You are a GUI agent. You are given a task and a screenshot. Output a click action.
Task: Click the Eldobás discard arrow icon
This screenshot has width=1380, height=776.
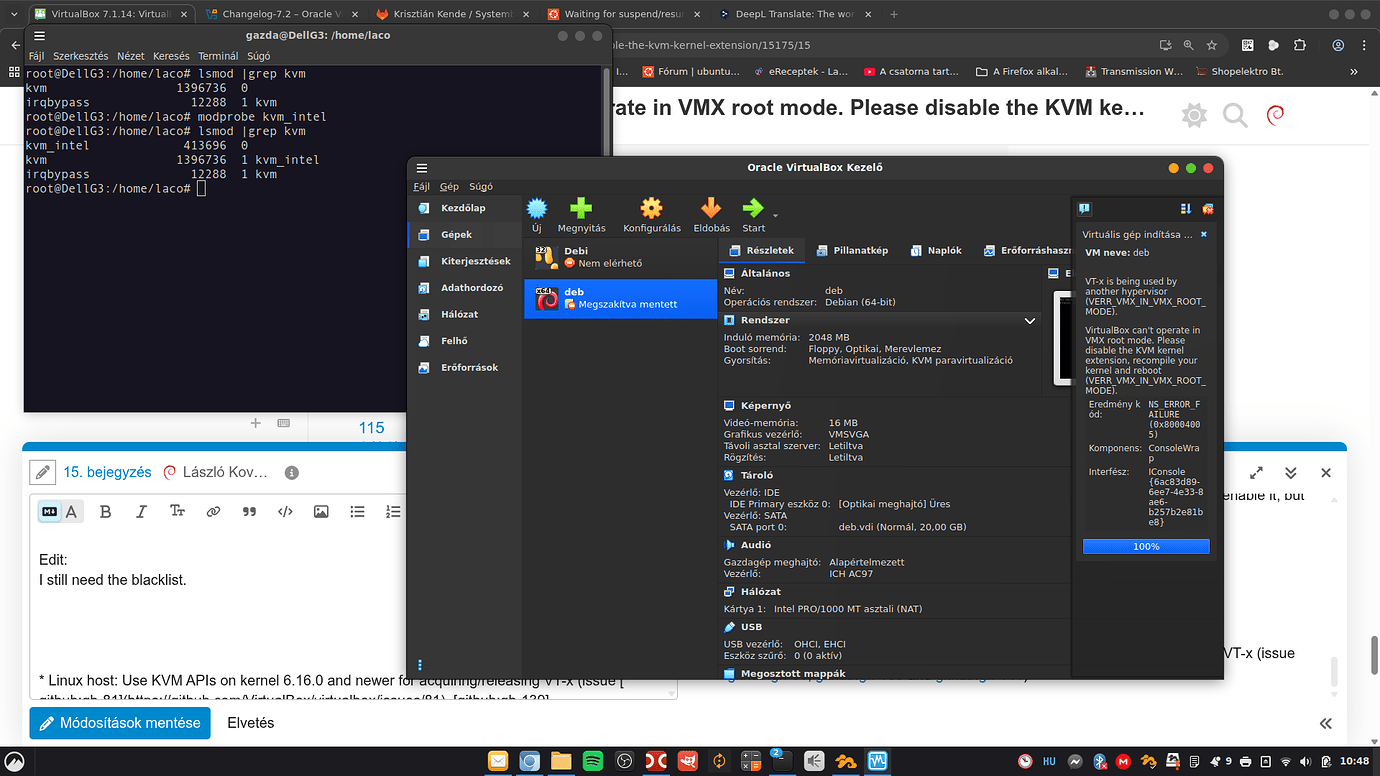point(711,208)
